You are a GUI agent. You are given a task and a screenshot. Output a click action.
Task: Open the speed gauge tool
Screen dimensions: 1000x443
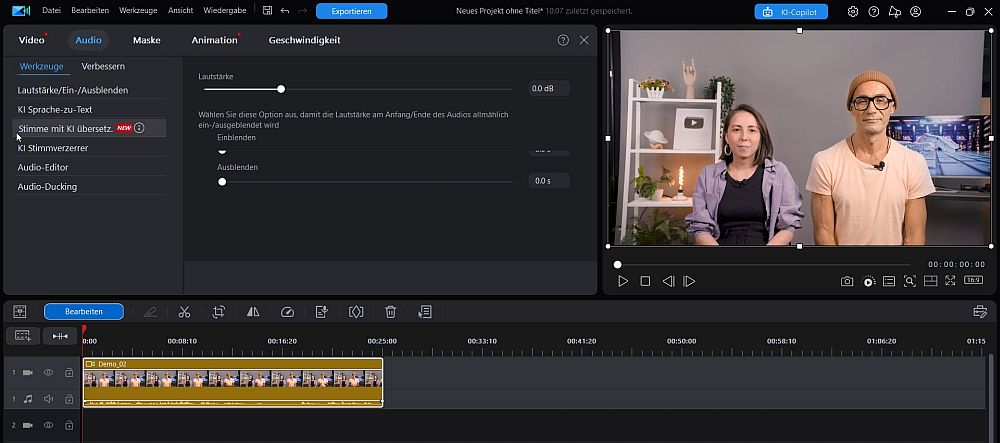(288, 312)
